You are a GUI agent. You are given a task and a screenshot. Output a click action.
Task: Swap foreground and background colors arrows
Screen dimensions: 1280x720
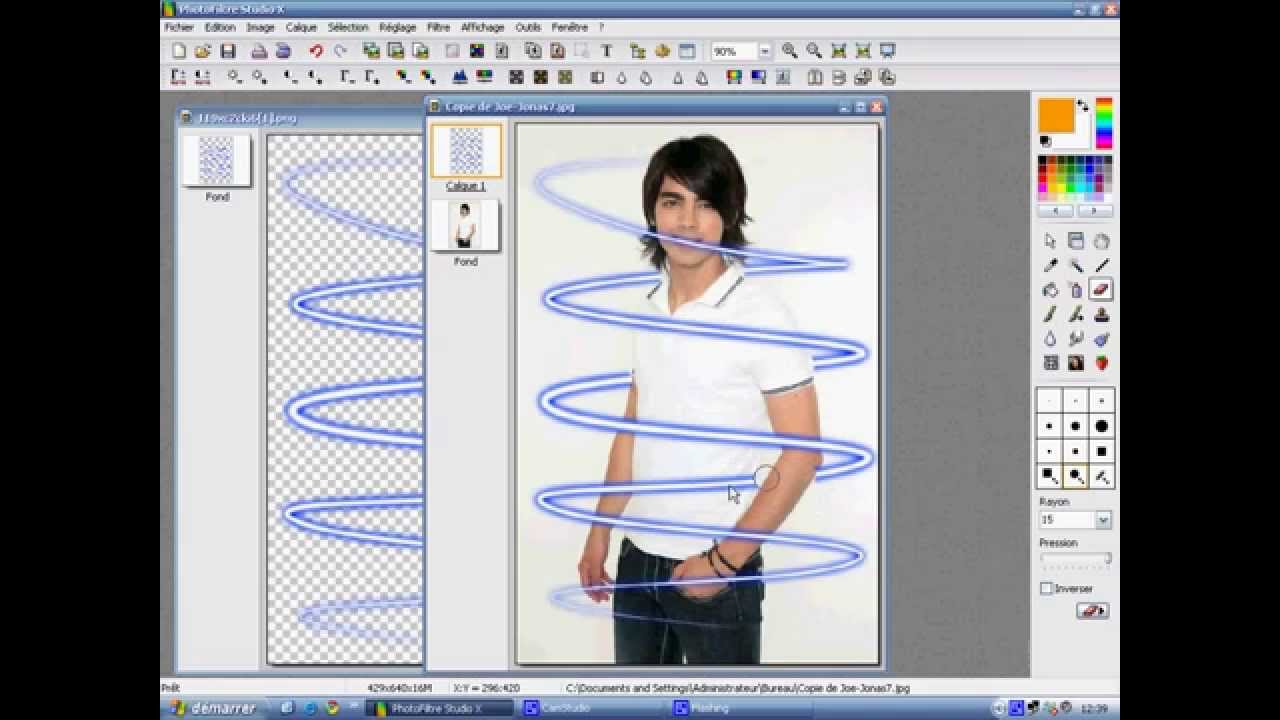pos(1083,106)
